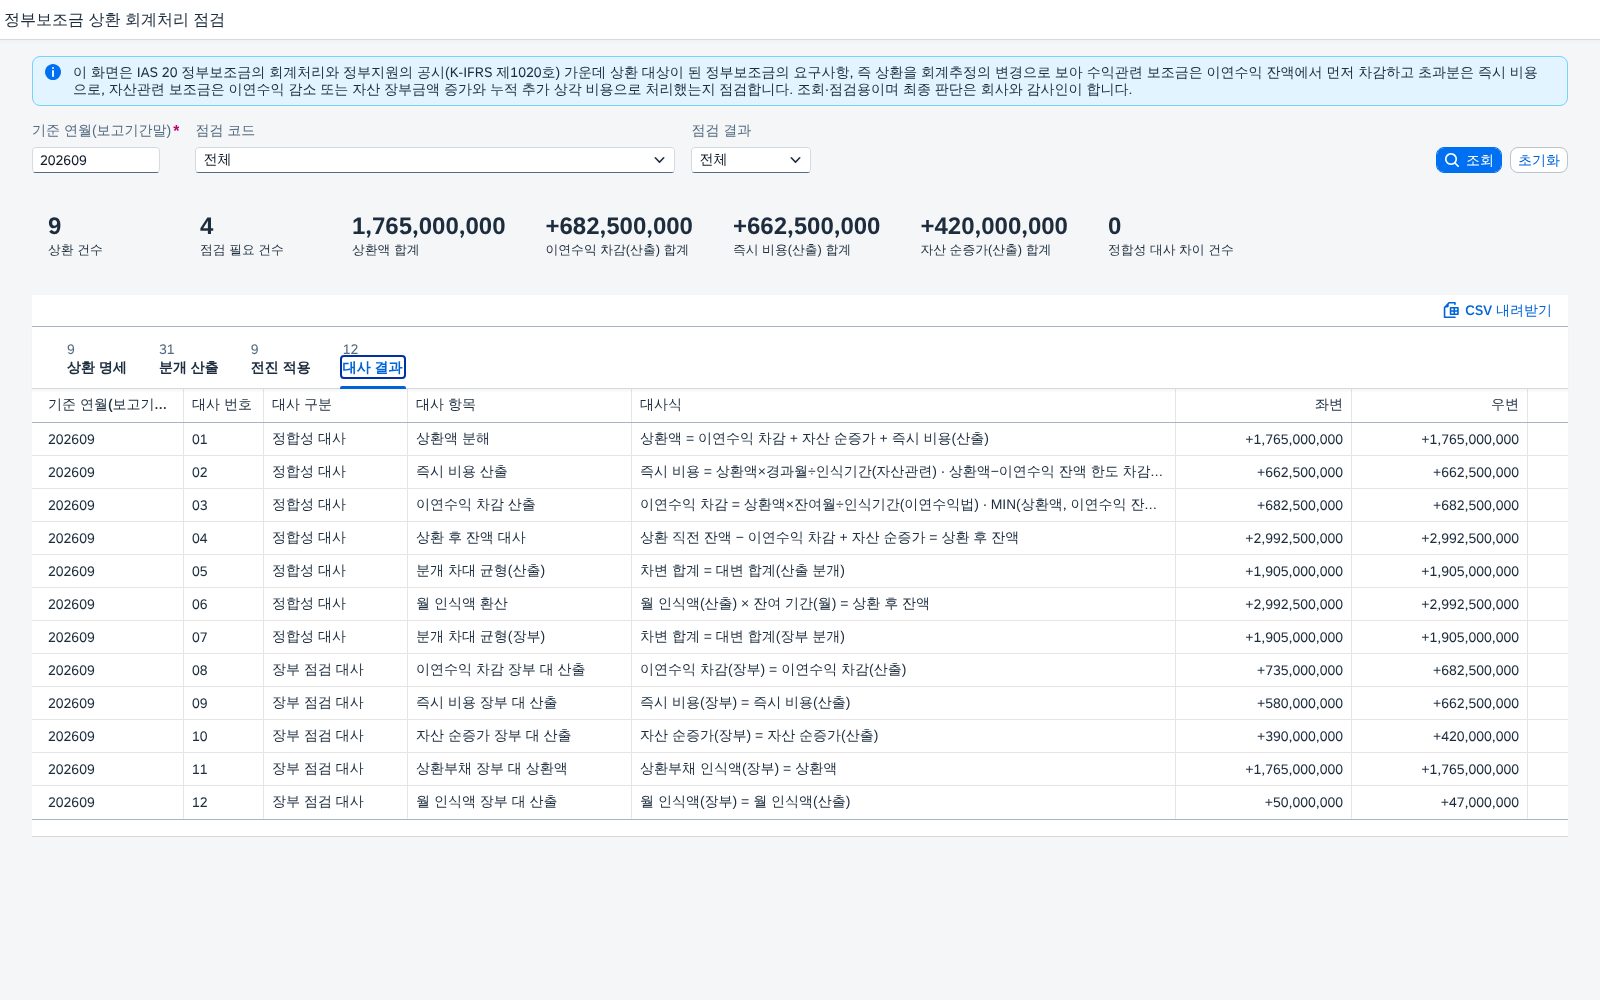Click the CSV 내려받기 link text

click(x=1508, y=310)
